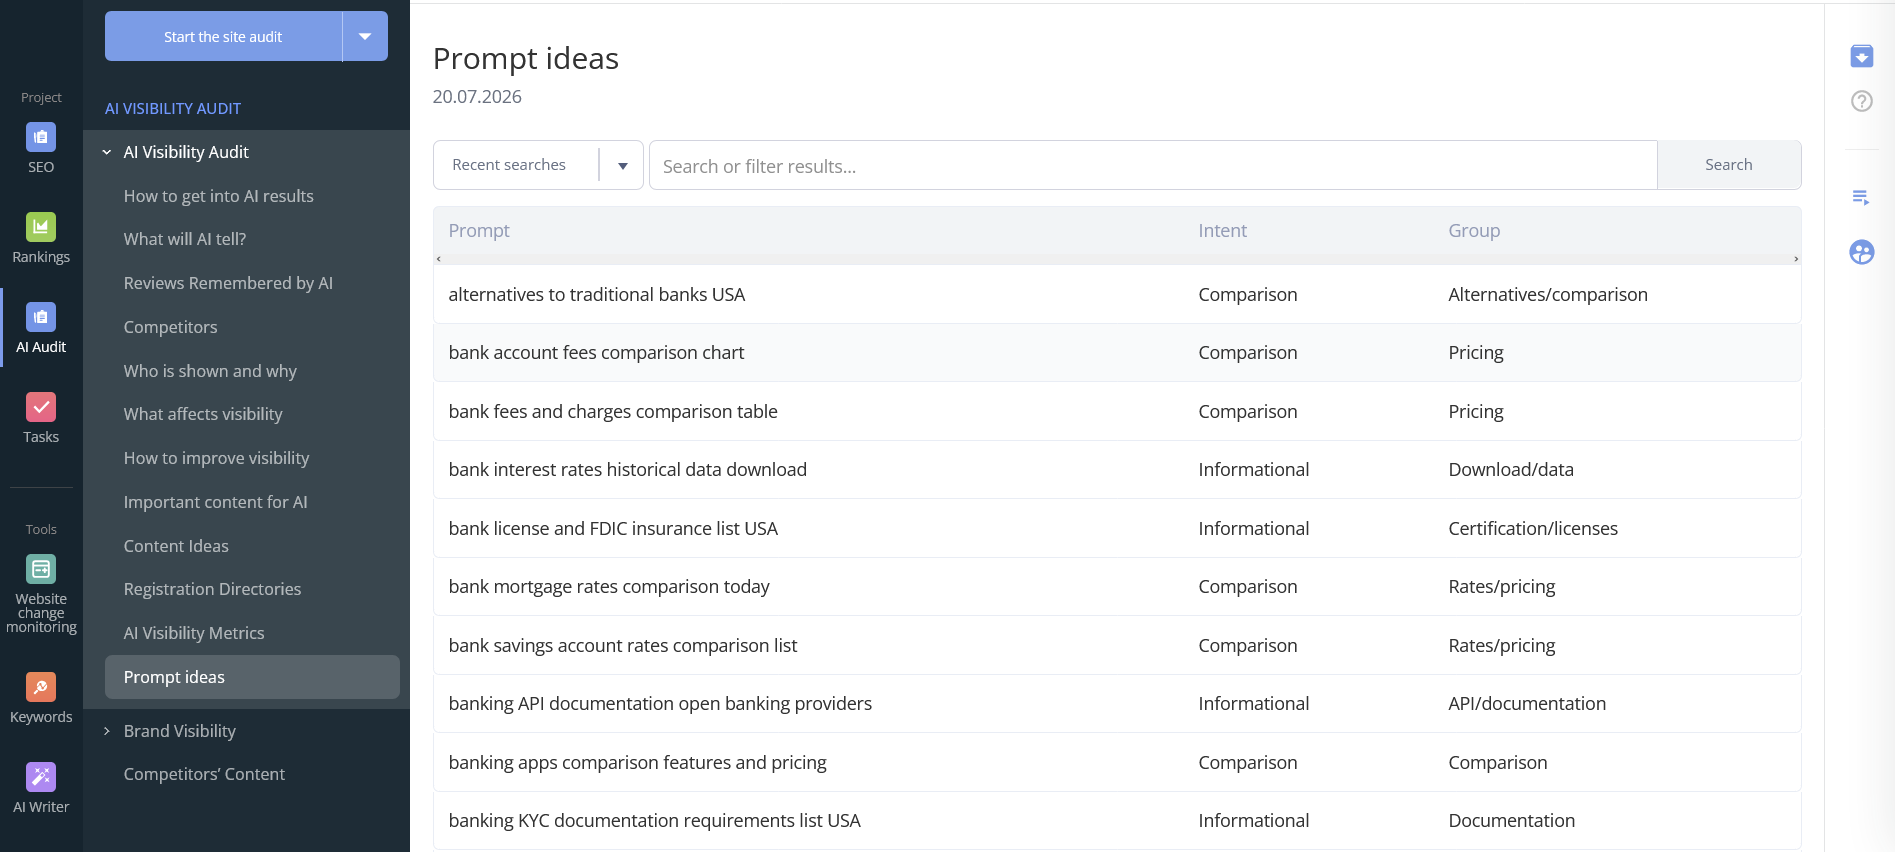
Task: Focus the Search or filter results field
Action: pyautogui.click(x=1153, y=165)
